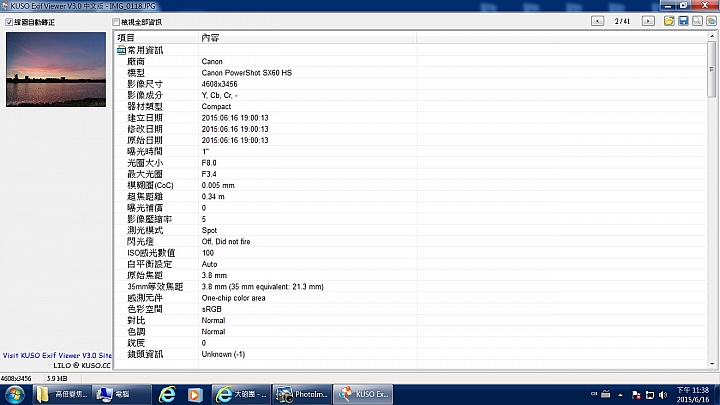Select the ISO value 100

coord(208,253)
